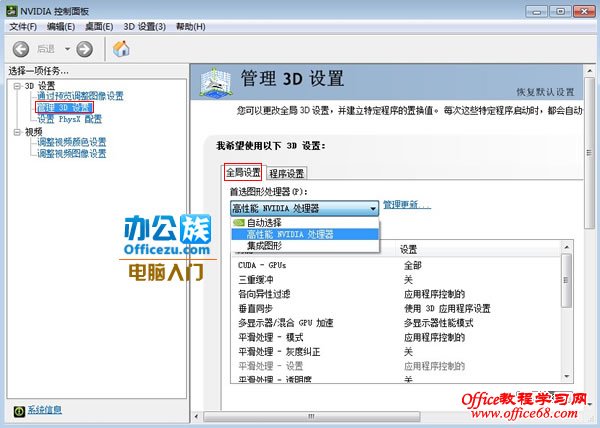Screen dimensions: 600x428
Task: Click the 管理 3D 设置 header icon
Action: (x=215, y=83)
